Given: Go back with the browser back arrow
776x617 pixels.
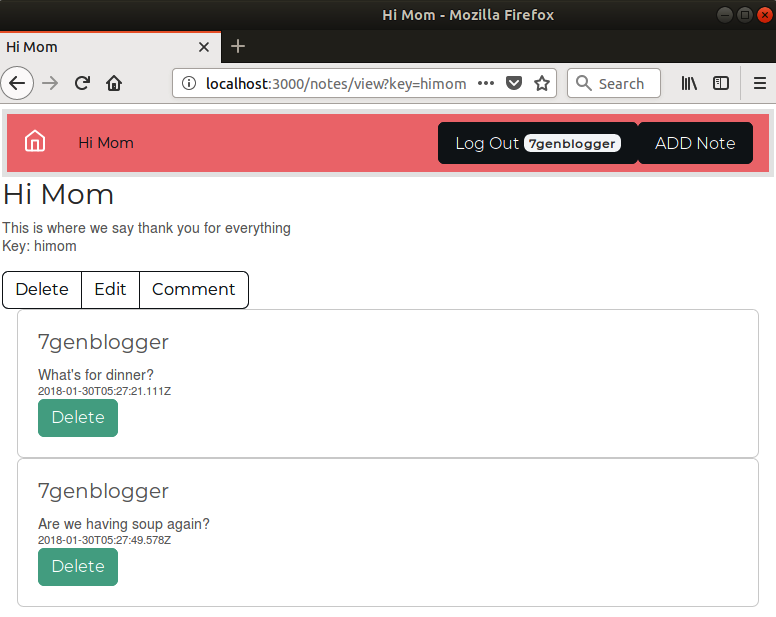Looking at the screenshot, I should 18,83.
